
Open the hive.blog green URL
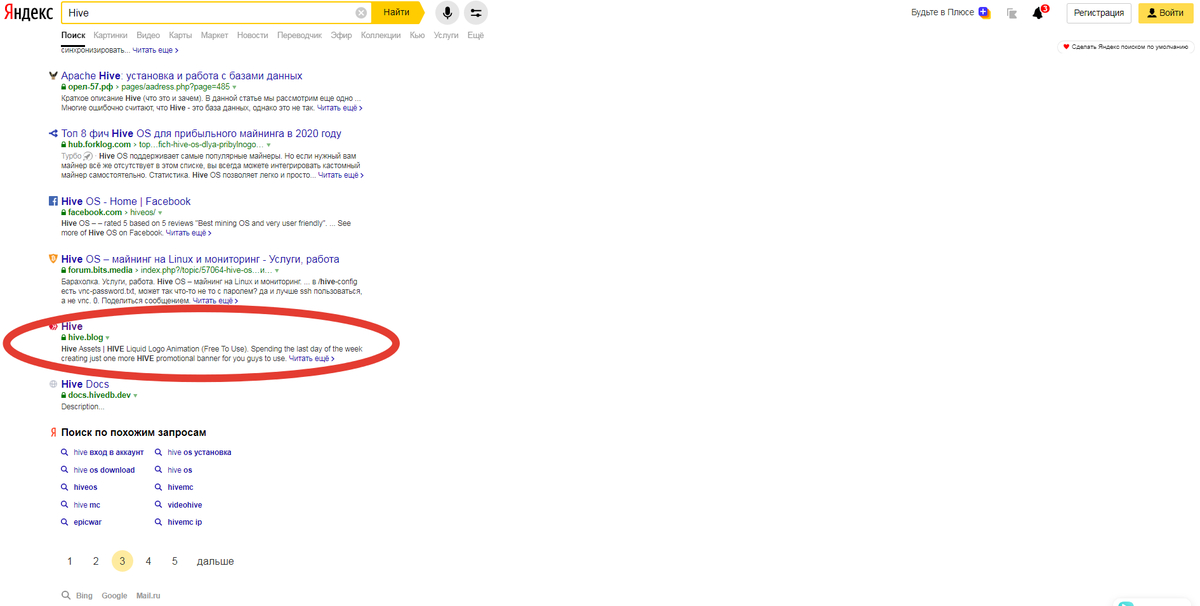[x=85, y=338]
